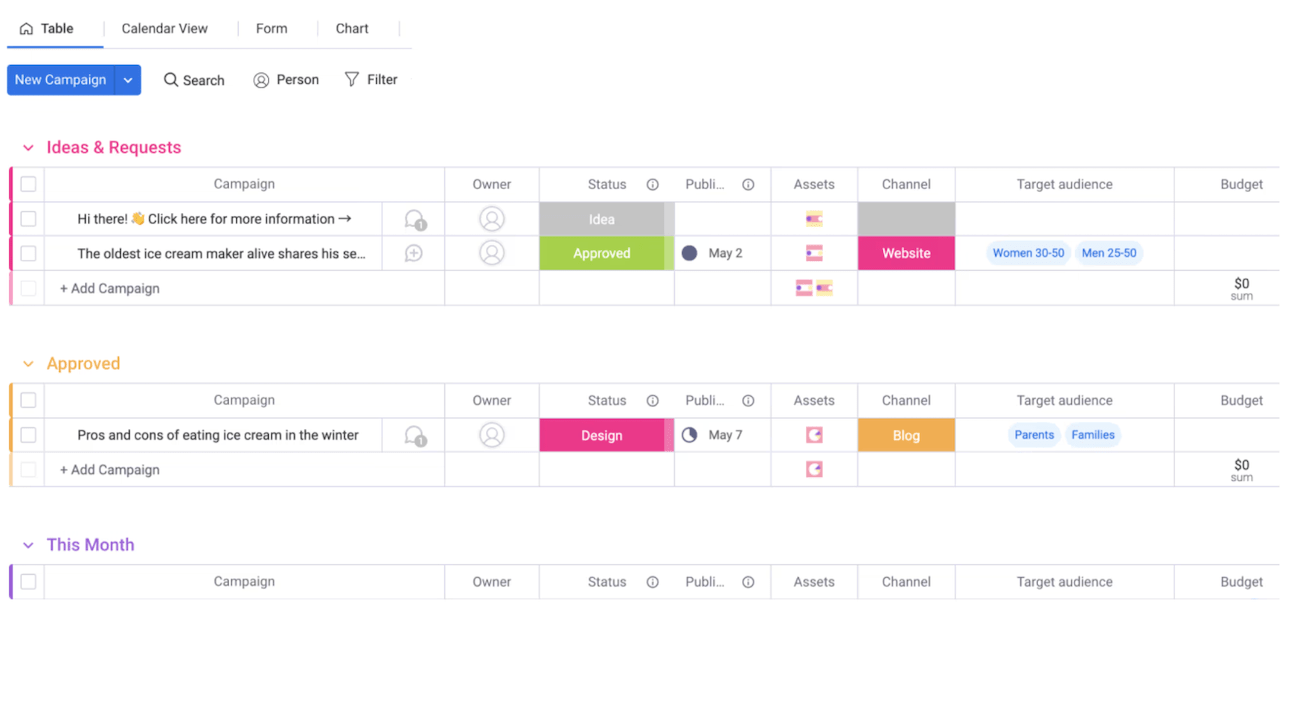
Task: Open the conversation bubble on the 'Hi there!' row
Action: pos(413,218)
